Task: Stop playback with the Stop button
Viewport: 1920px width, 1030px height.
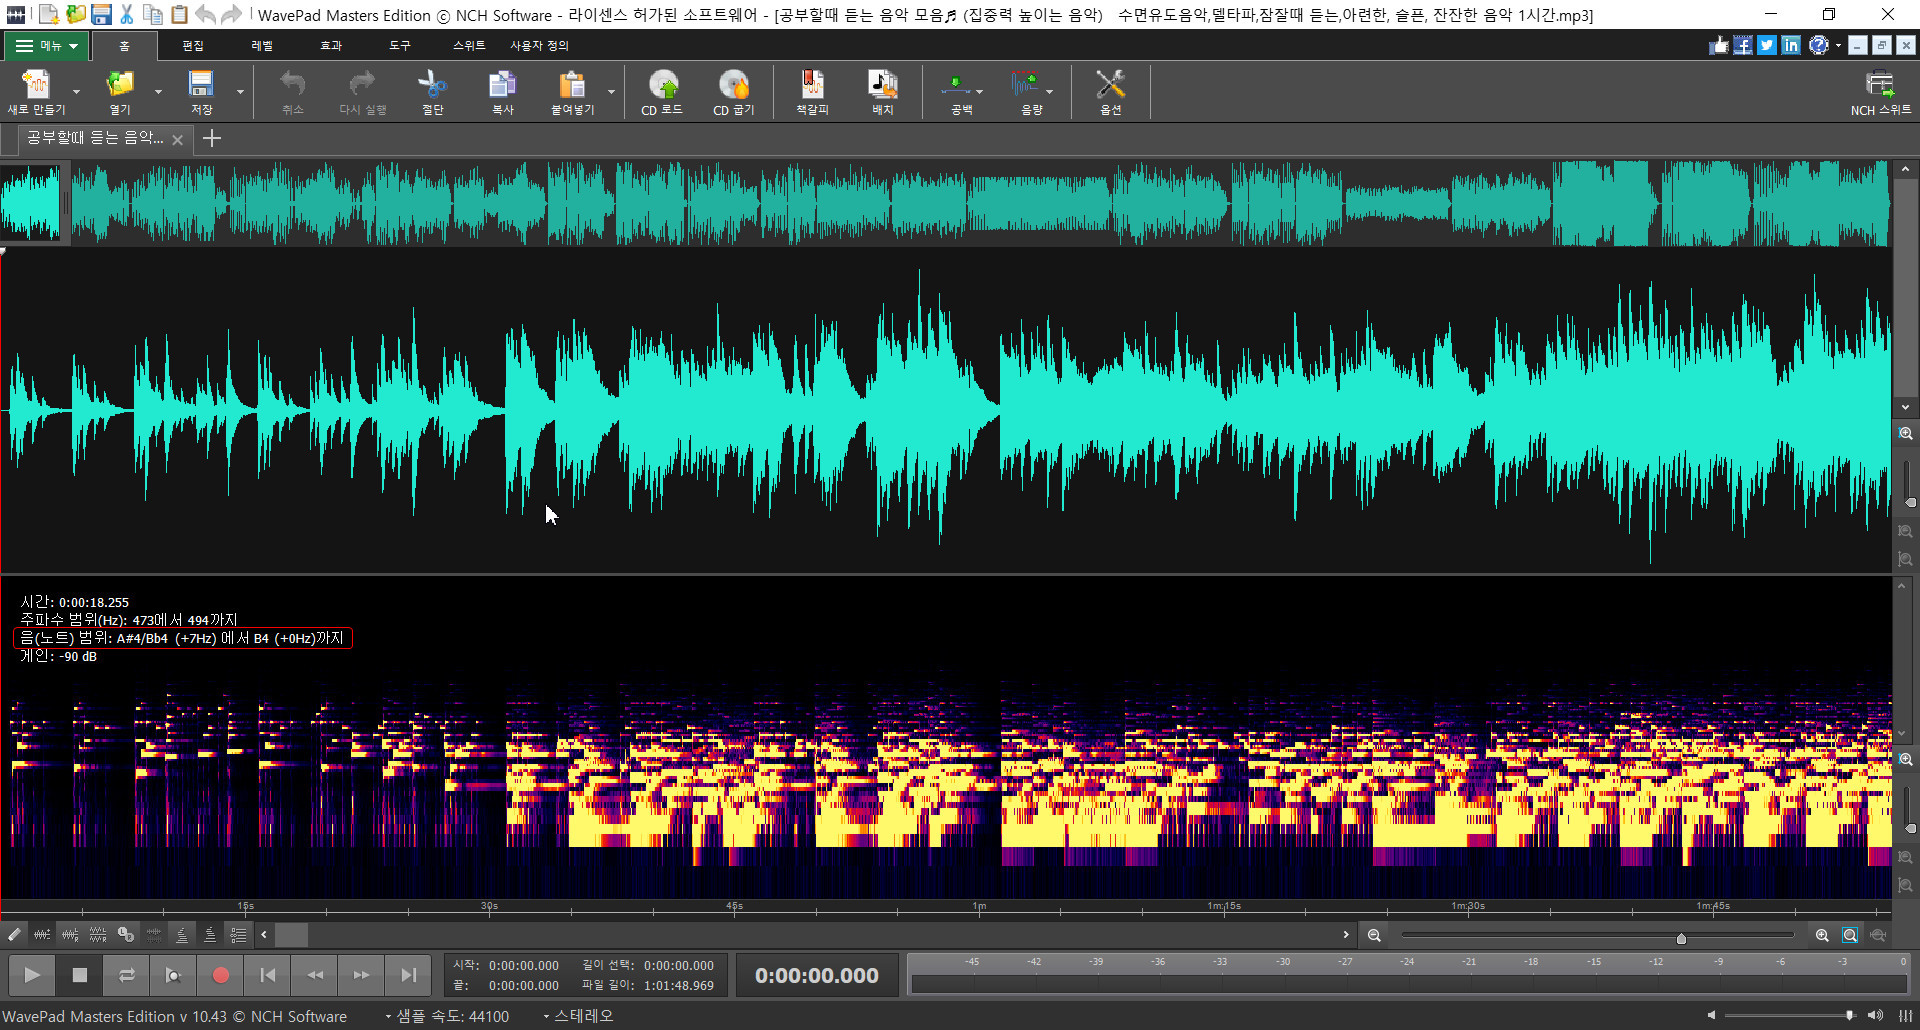Action: (x=79, y=975)
